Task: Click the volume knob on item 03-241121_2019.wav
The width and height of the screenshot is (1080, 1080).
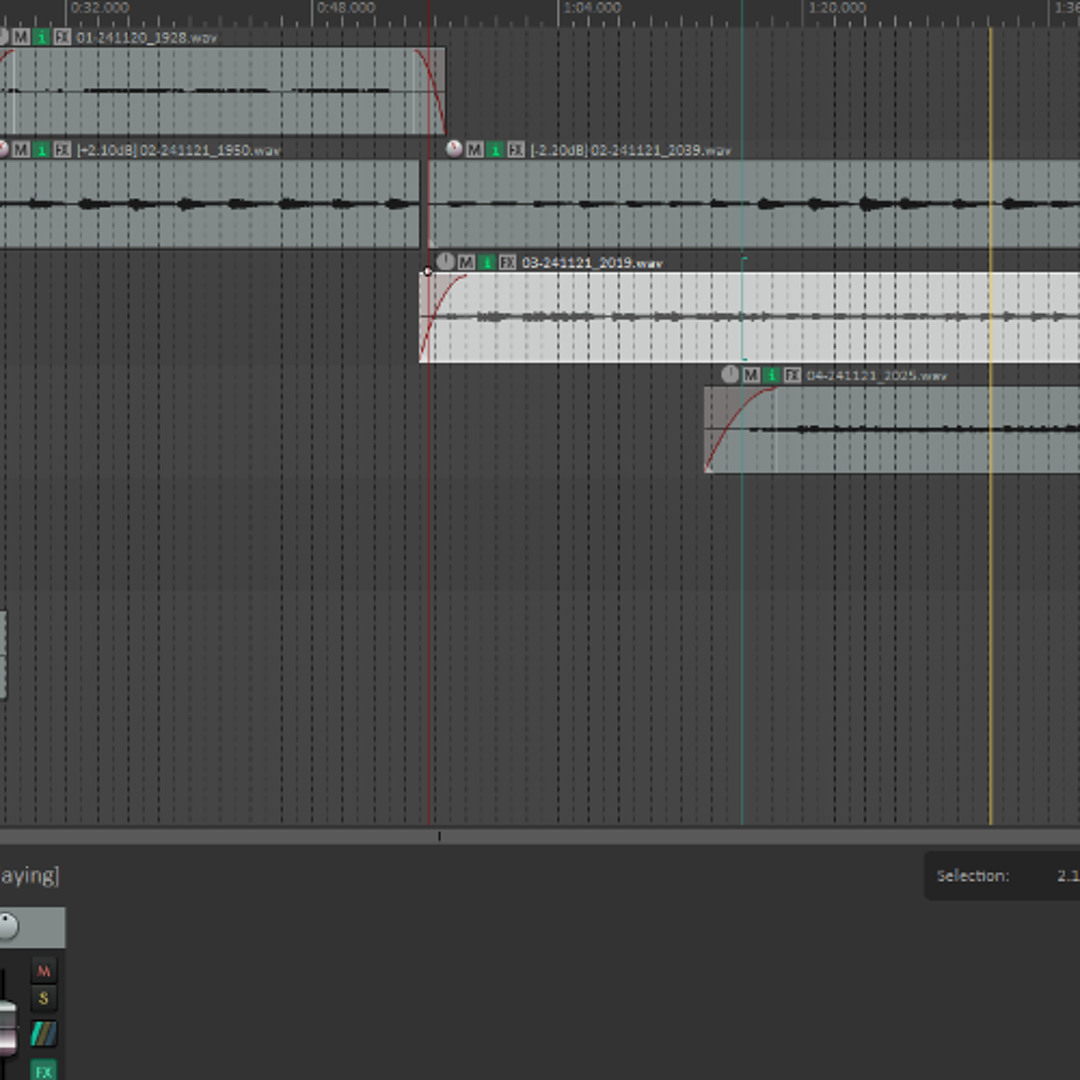Action: click(445, 262)
